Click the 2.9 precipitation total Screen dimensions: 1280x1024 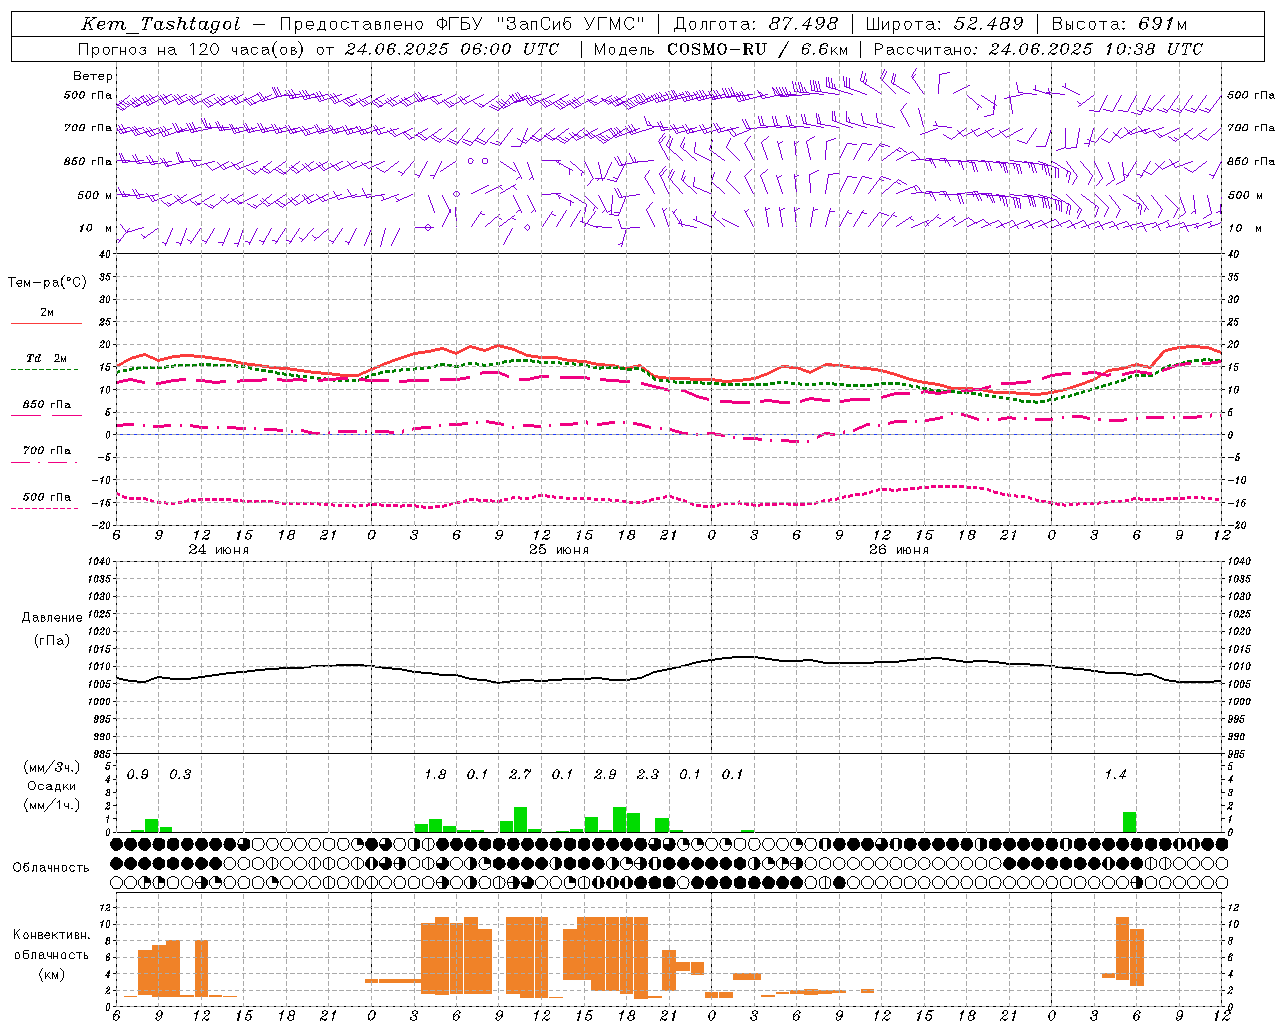pyautogui.click(x=605, y=774)
